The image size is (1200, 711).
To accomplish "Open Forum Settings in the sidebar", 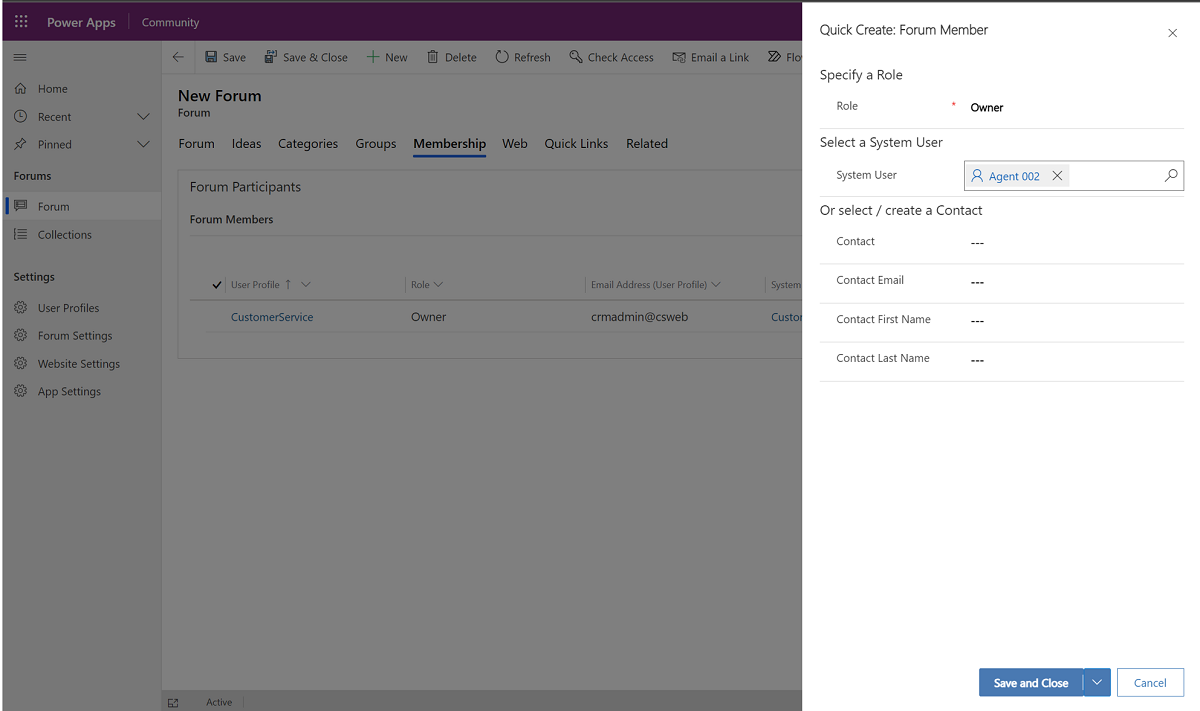I will [x=75, y=336].
